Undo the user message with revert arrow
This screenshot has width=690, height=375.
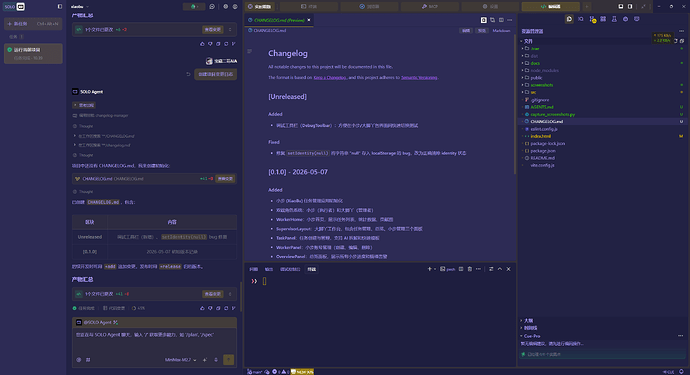click(x=188, y=74)
